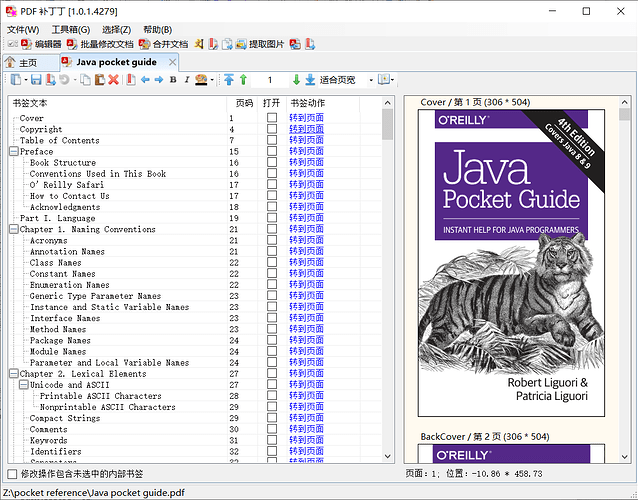Open dropdown arrow beside the undo icon
The image size is (638, 500).
click(75, 80)
